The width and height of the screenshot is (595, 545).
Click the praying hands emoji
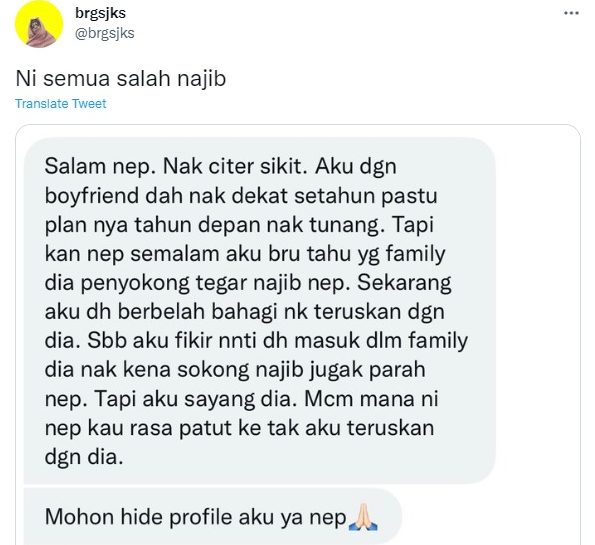pos(363,517)
